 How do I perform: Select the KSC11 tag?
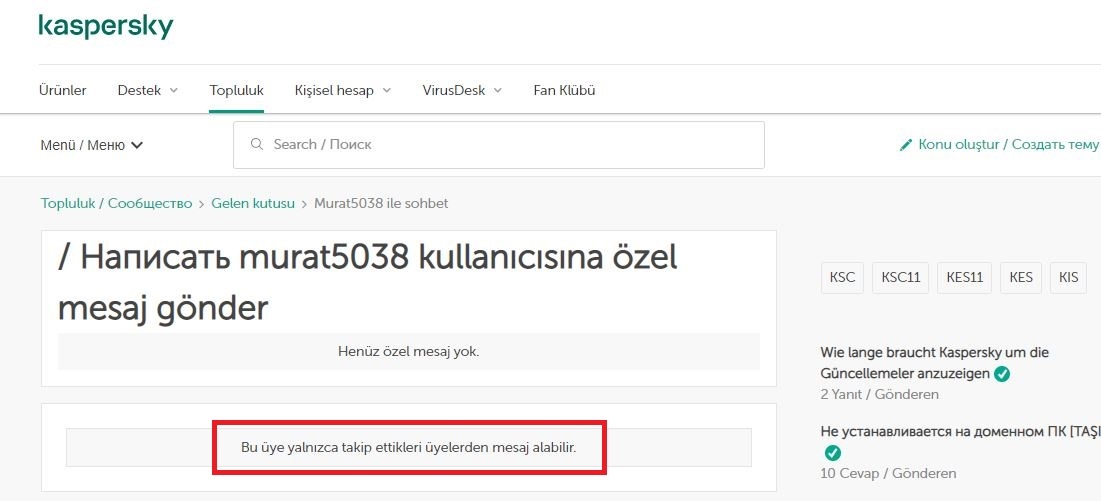[900, 277]
